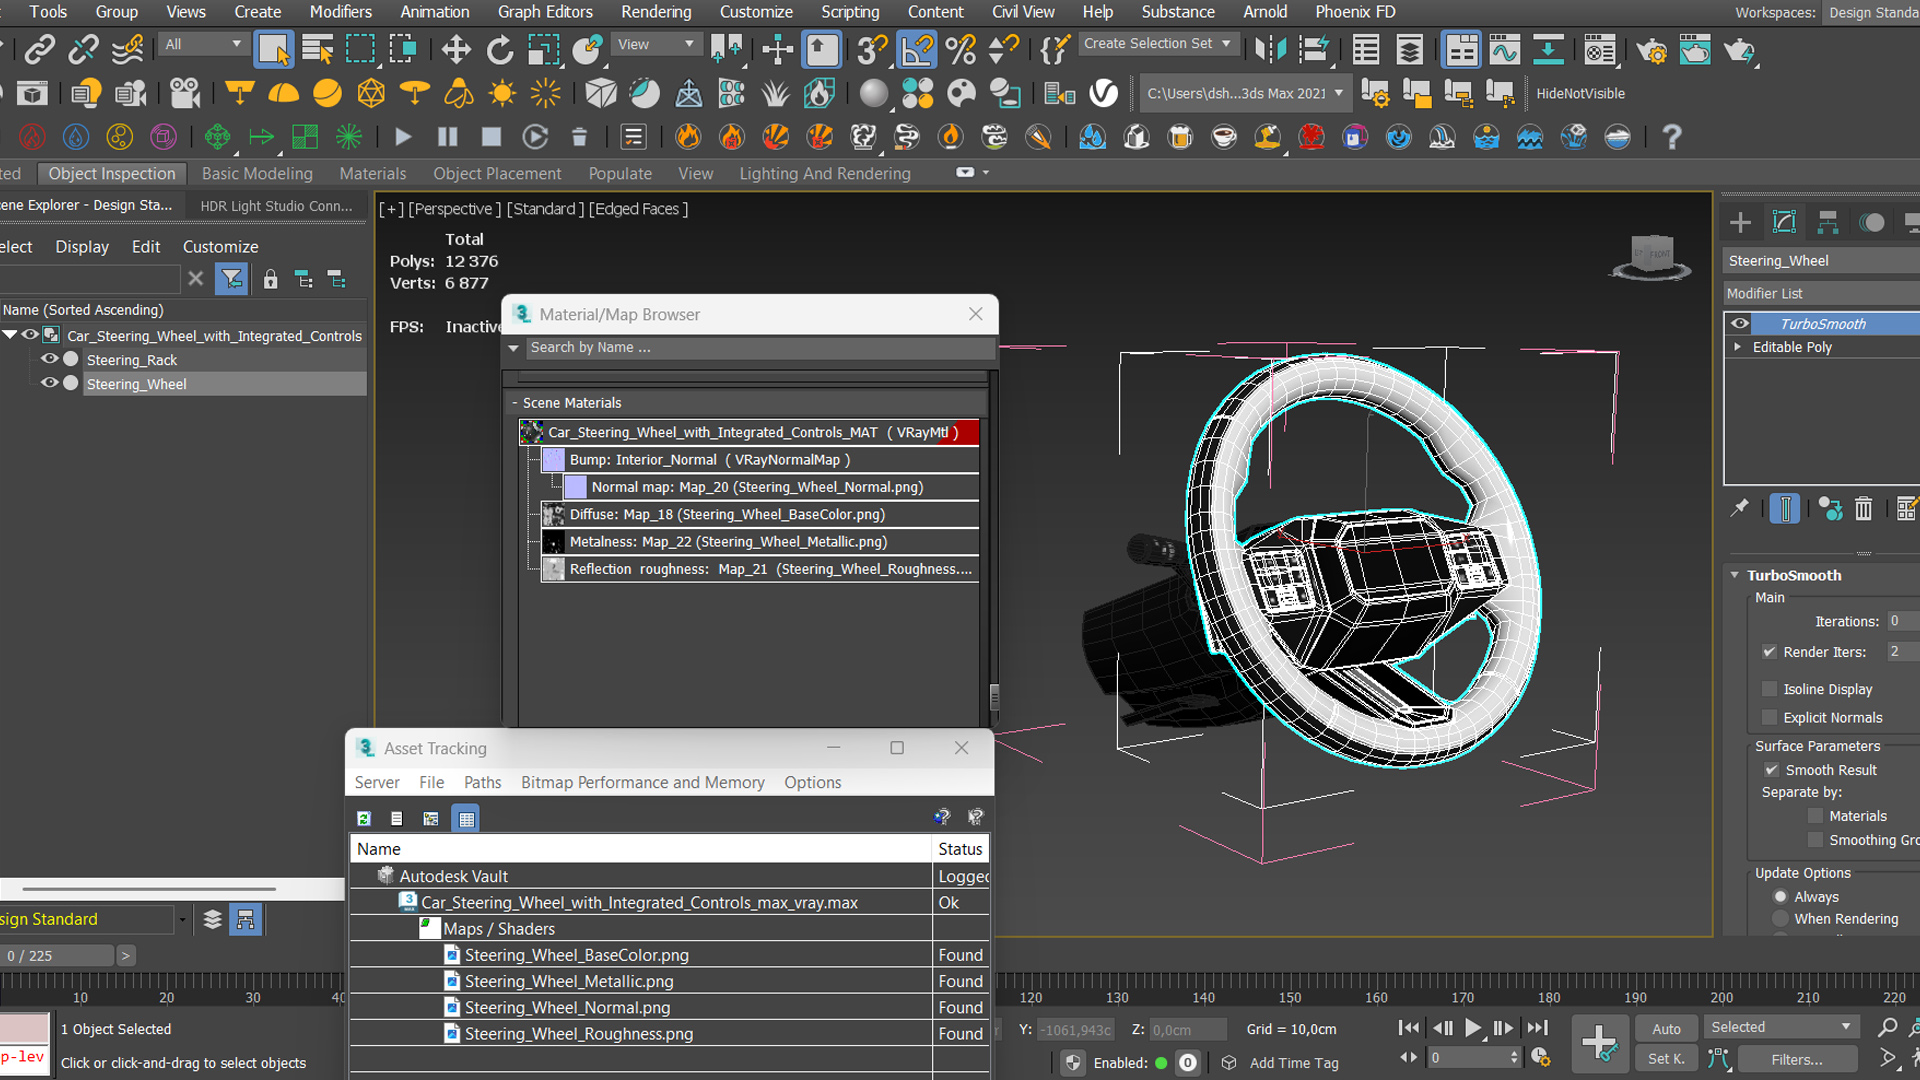Go to end frame transport button
Viewport: 1920px width, 1080px height.
(1538, 1028)
